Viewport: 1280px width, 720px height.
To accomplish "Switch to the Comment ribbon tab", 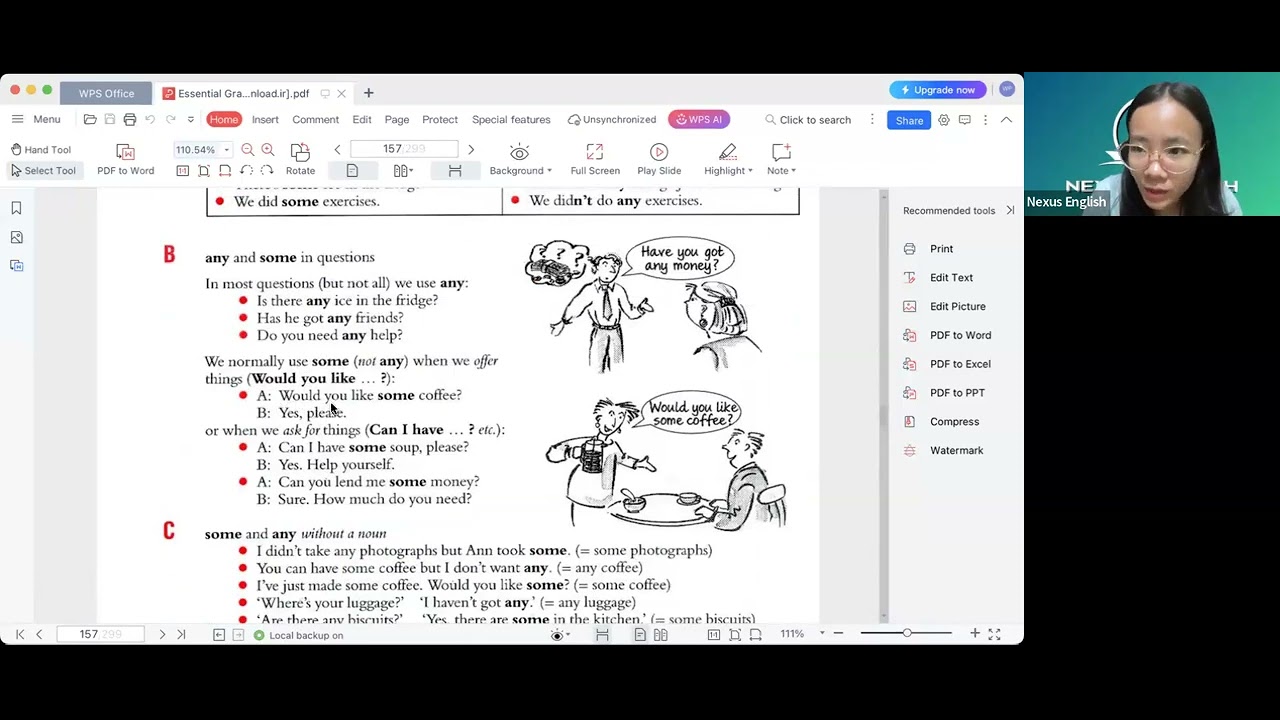I will (x=315, y=120).
